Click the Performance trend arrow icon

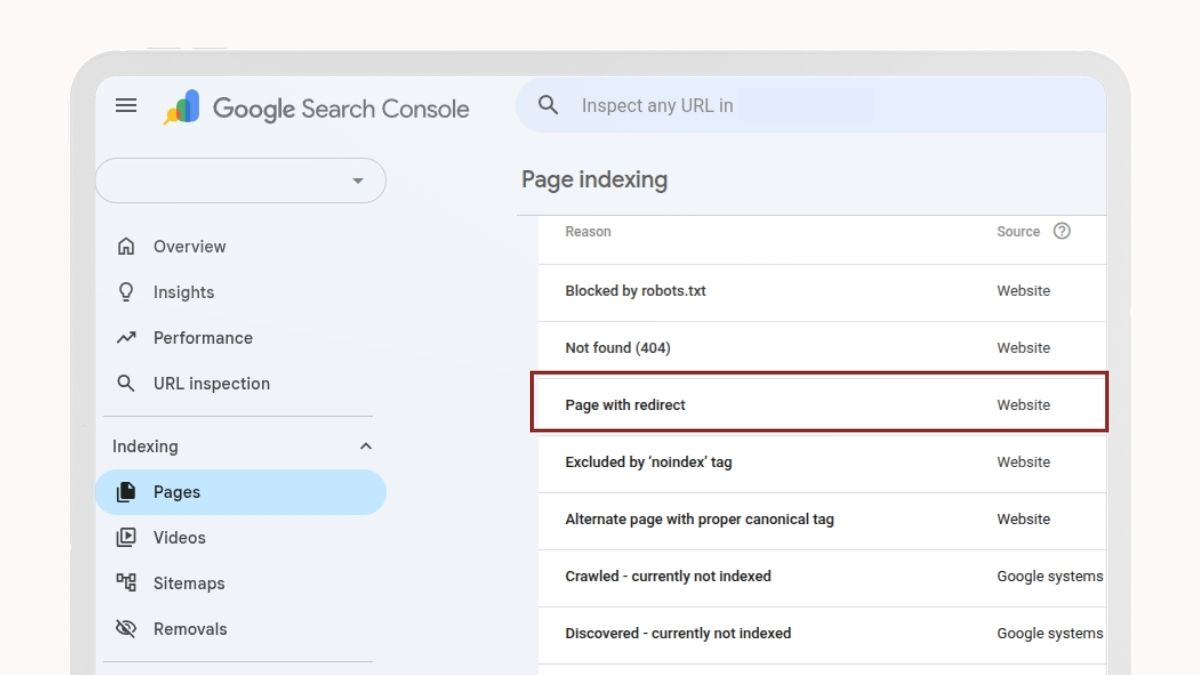(126, 338)
